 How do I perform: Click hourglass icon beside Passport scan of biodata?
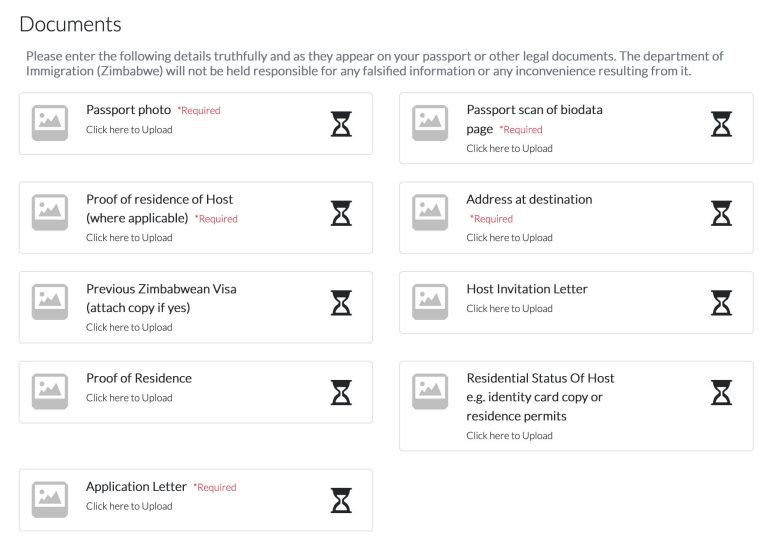[x=721, y=124]
